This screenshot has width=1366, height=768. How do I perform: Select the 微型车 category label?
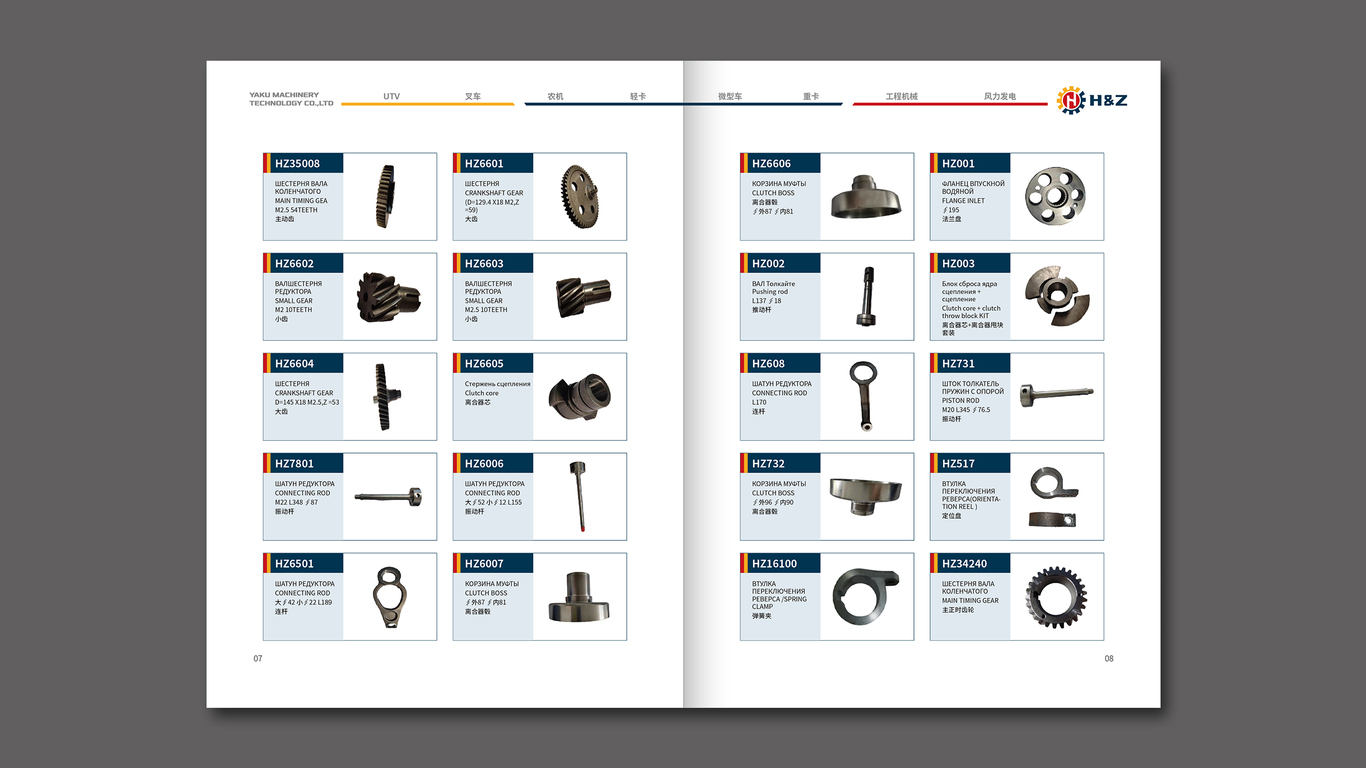pos(730,97)
